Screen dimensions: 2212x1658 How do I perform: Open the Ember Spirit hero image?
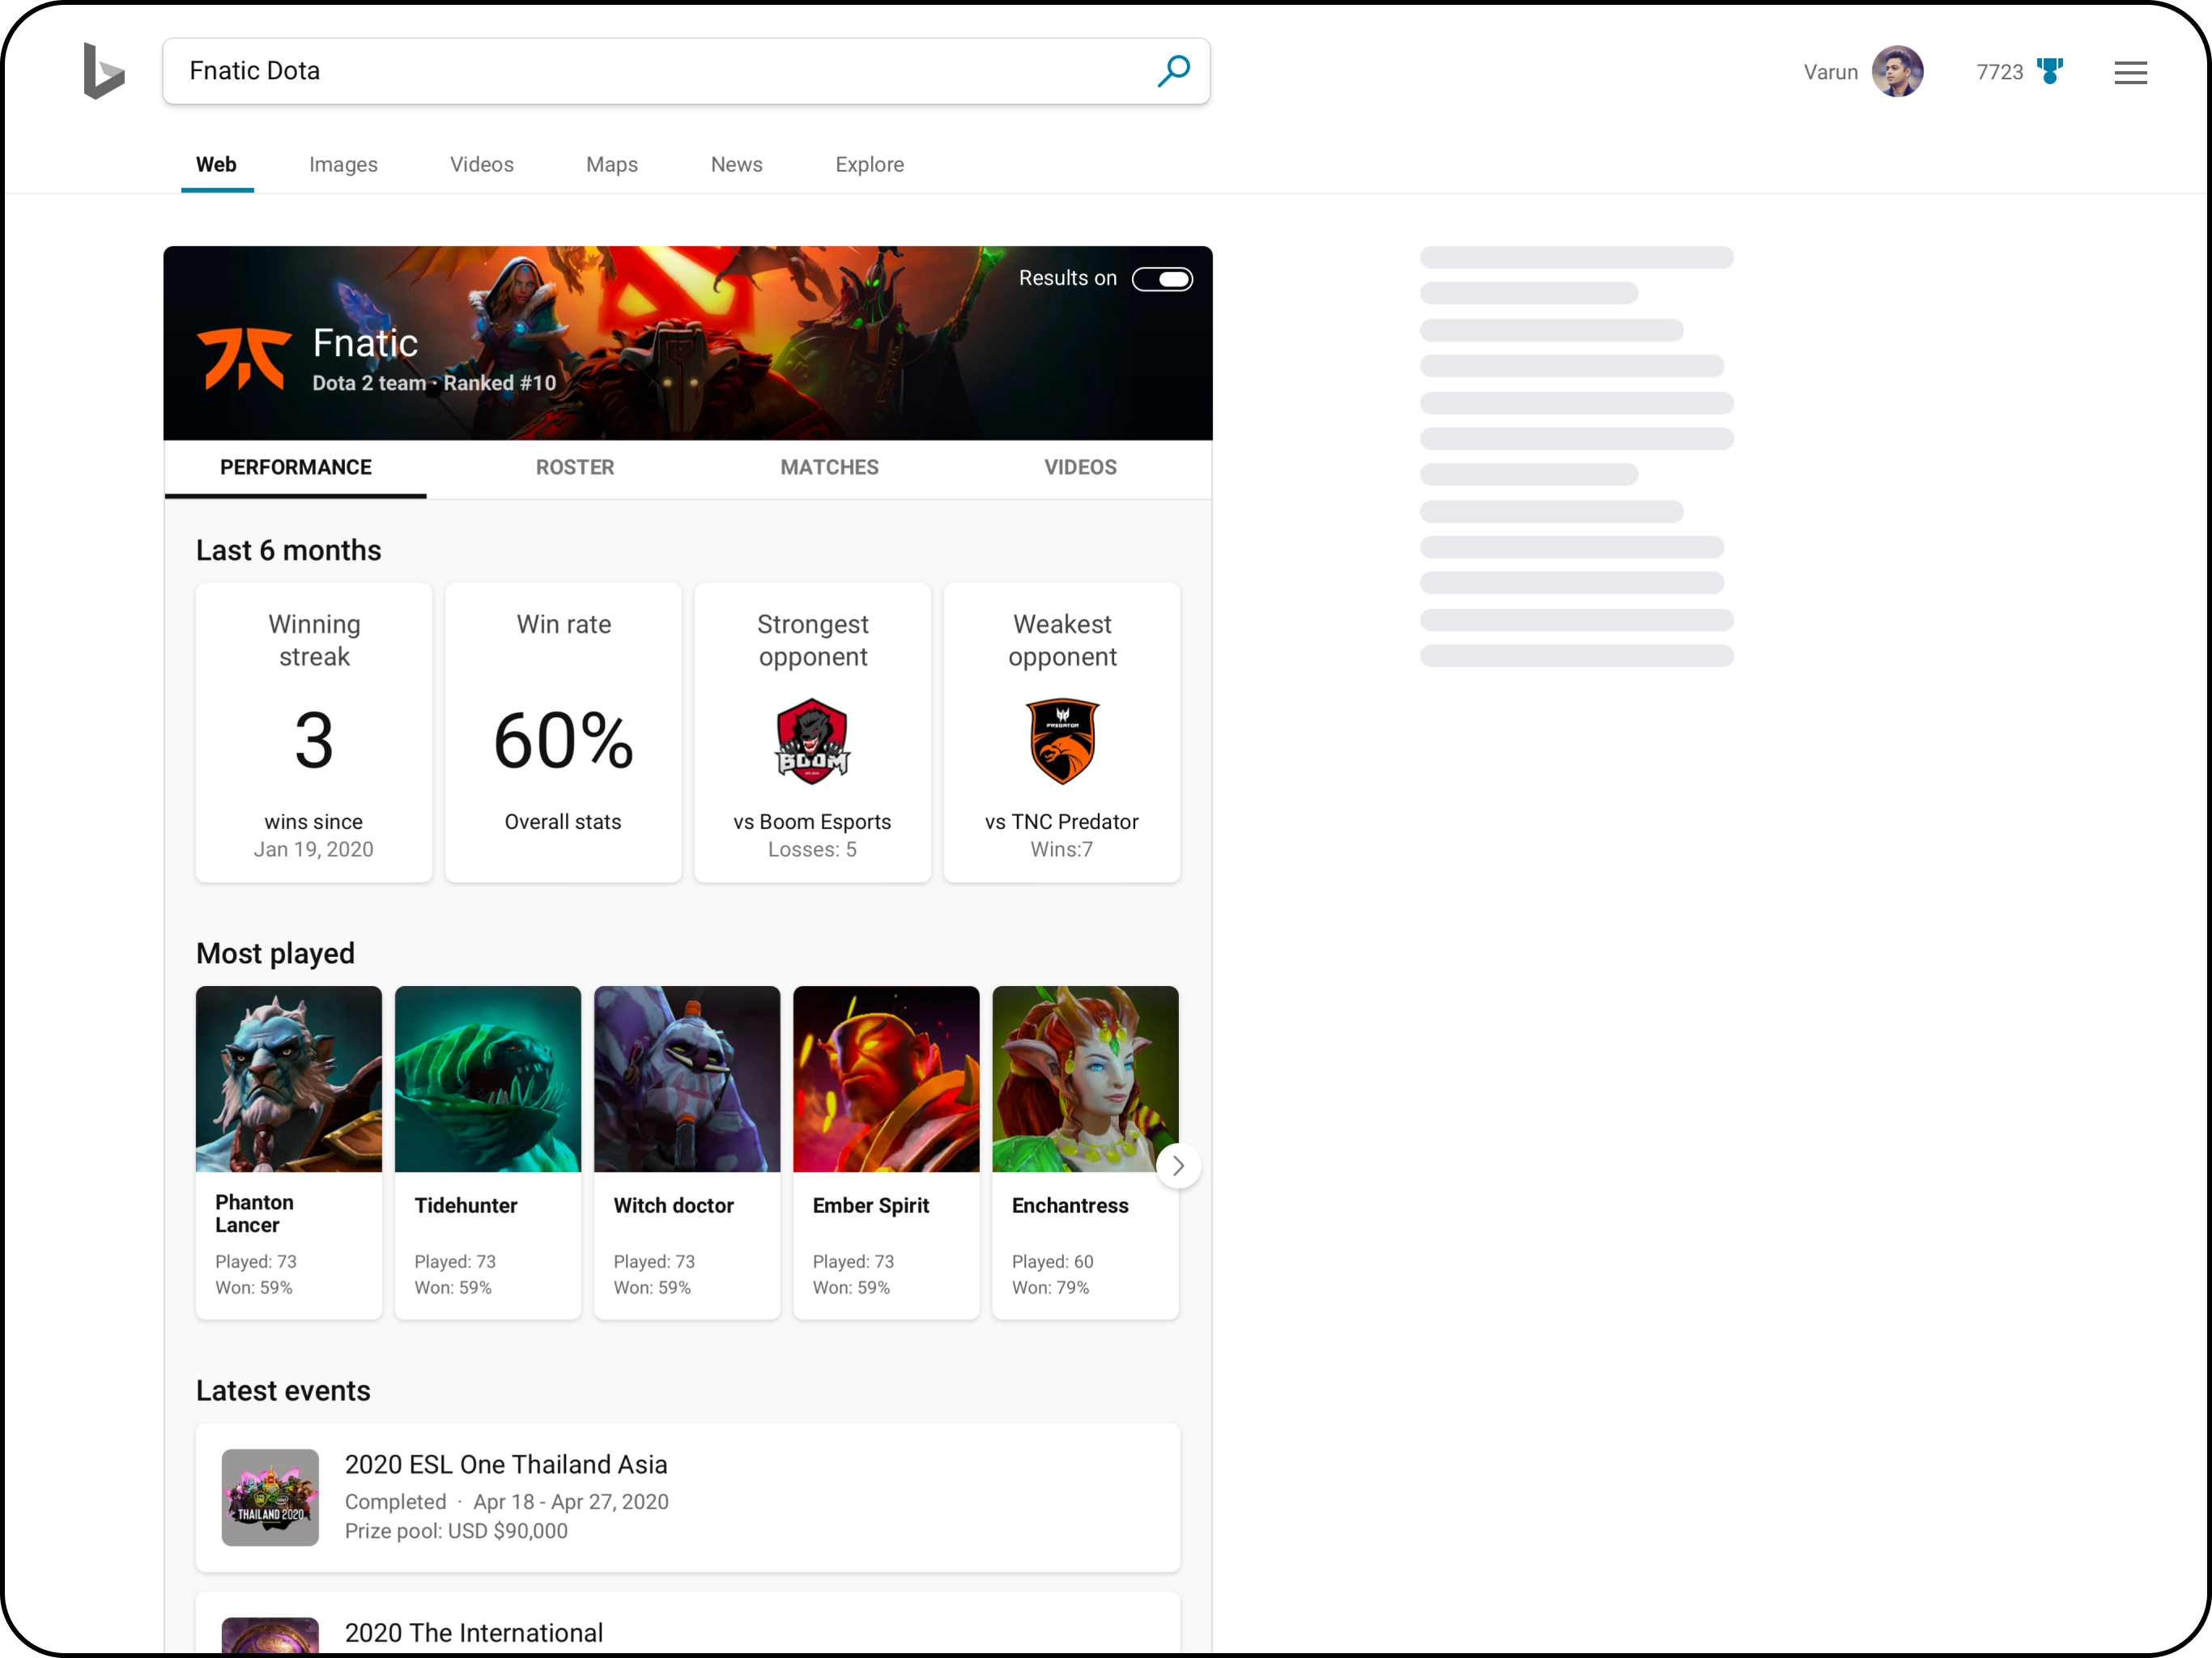pos(886,1079)
